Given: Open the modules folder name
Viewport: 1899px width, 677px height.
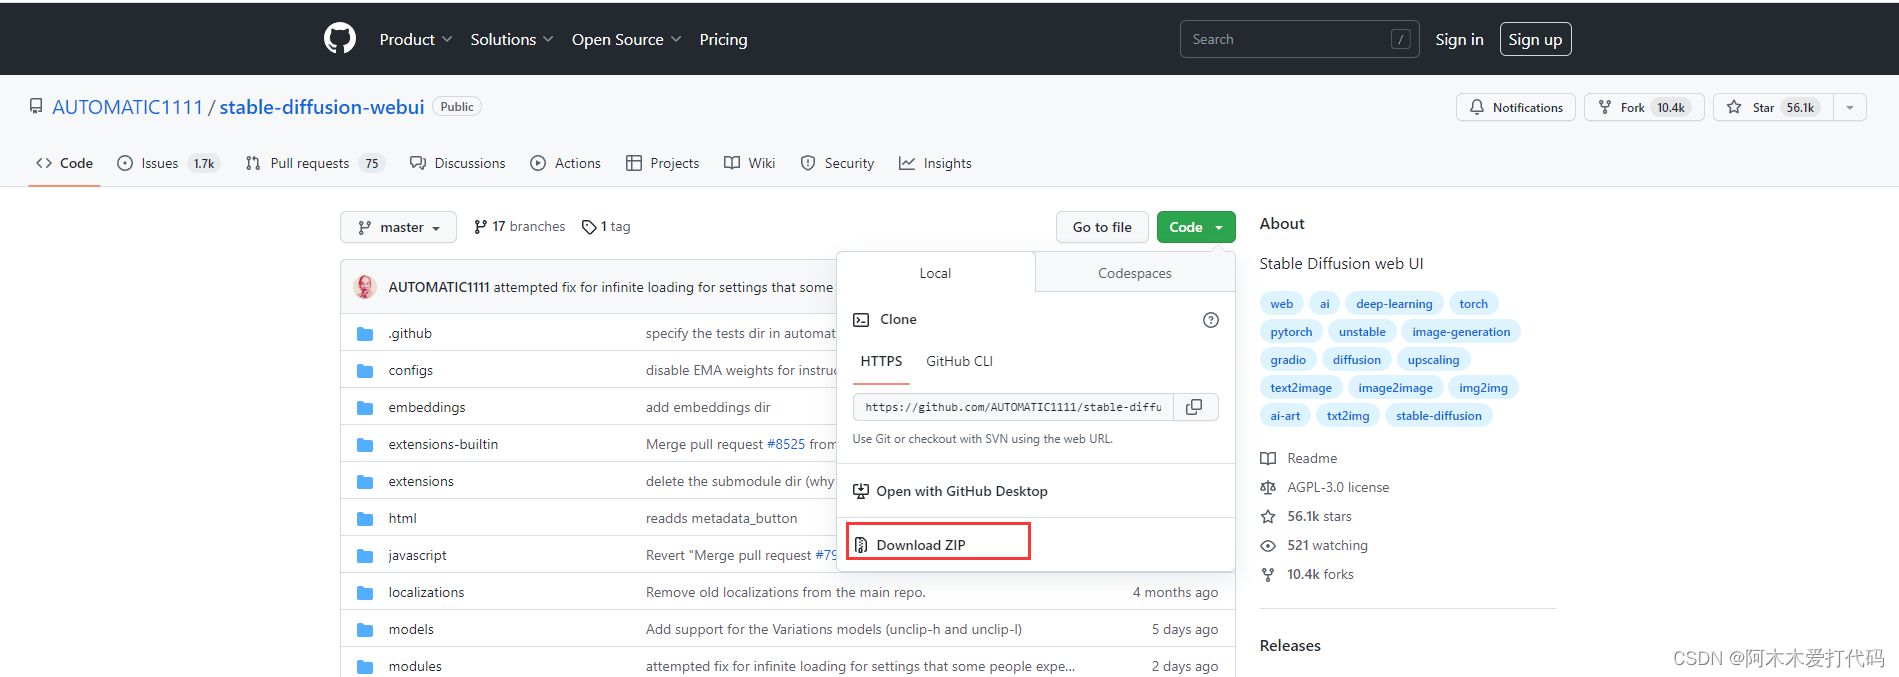Looking at the screenshot, I should point(415,666).
